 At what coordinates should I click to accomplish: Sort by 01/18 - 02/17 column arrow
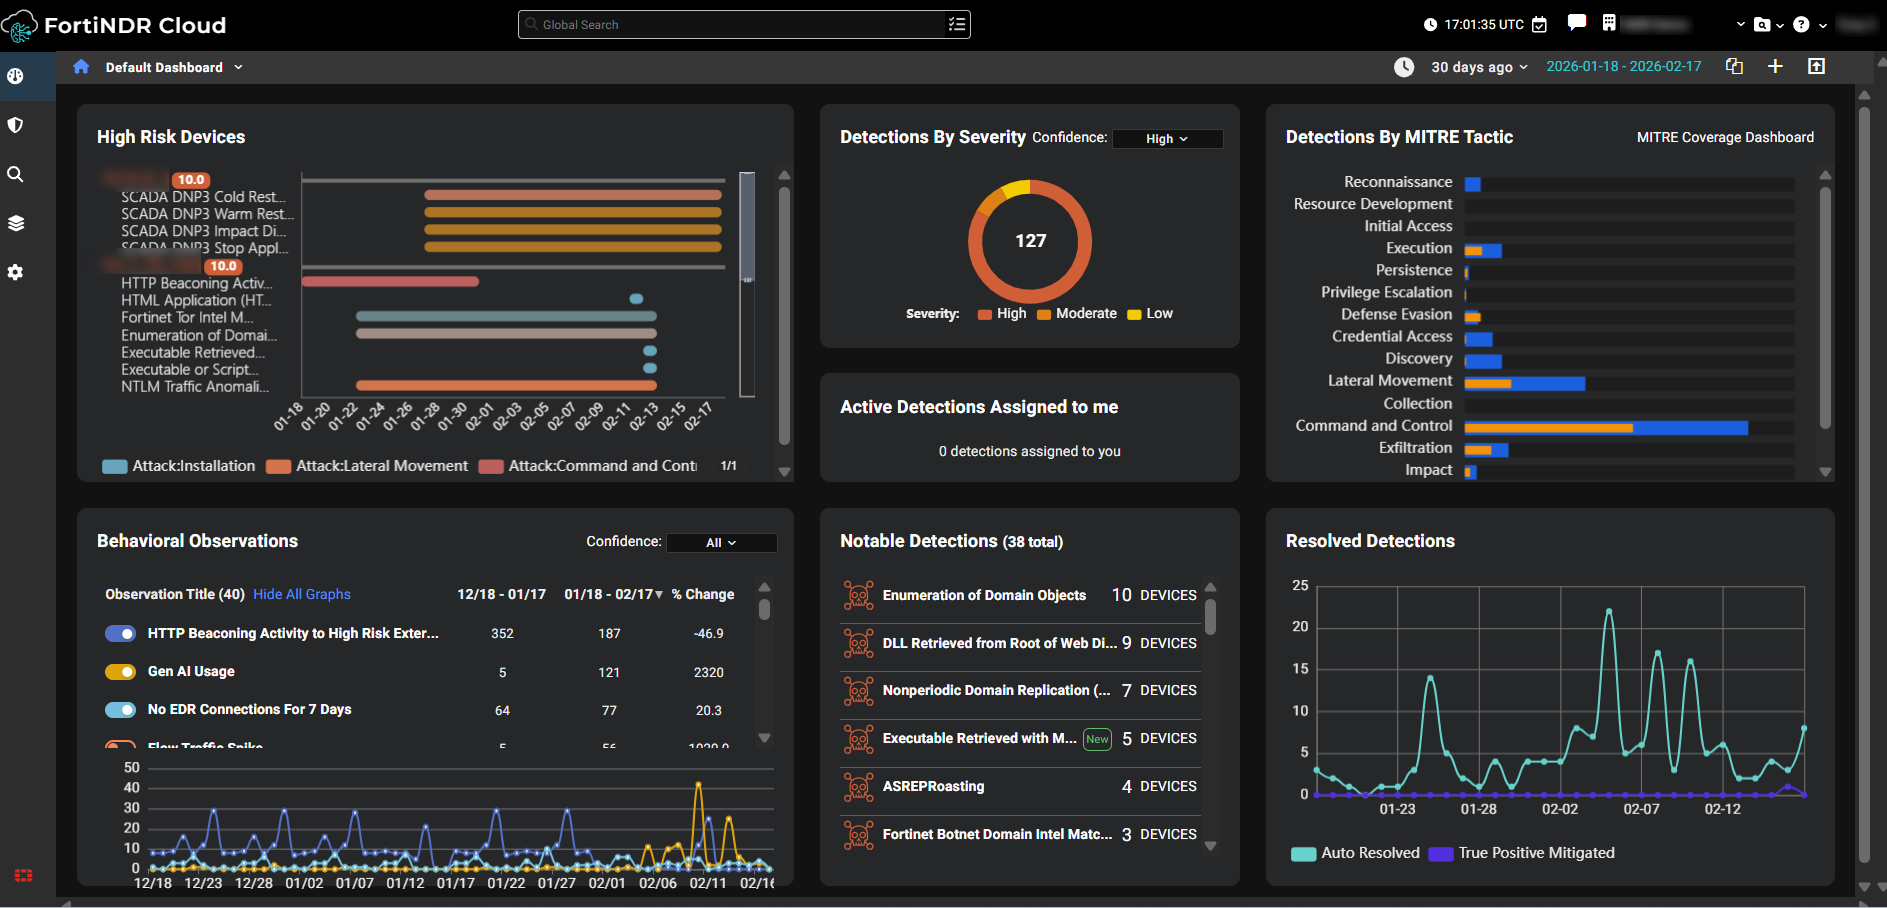pyautogui.click(x=659, y=595)
